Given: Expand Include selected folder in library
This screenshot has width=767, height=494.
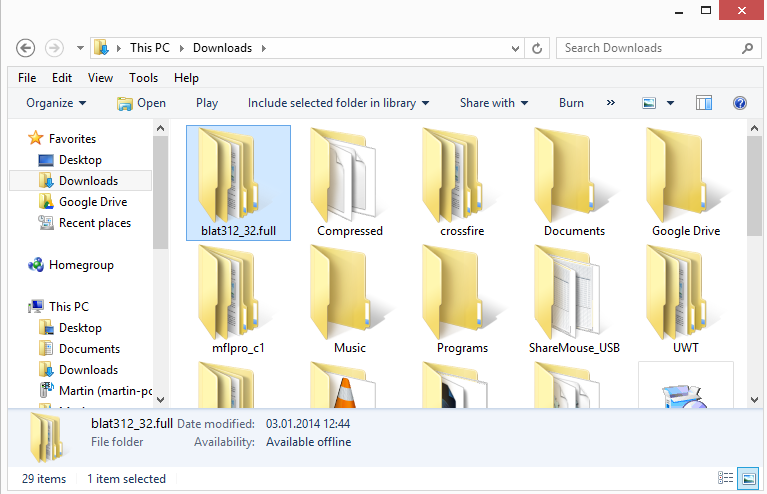Looking at the screenshot, I should tap(338, 103).
